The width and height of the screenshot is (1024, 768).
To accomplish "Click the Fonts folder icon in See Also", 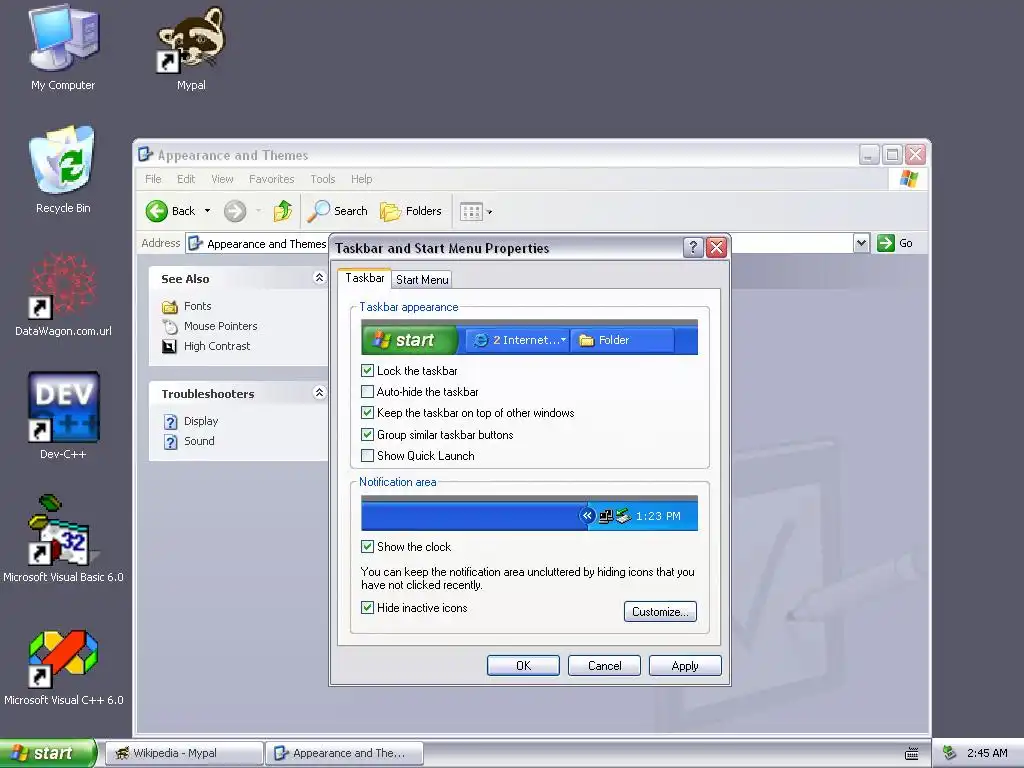I will [x=170, y=306].
